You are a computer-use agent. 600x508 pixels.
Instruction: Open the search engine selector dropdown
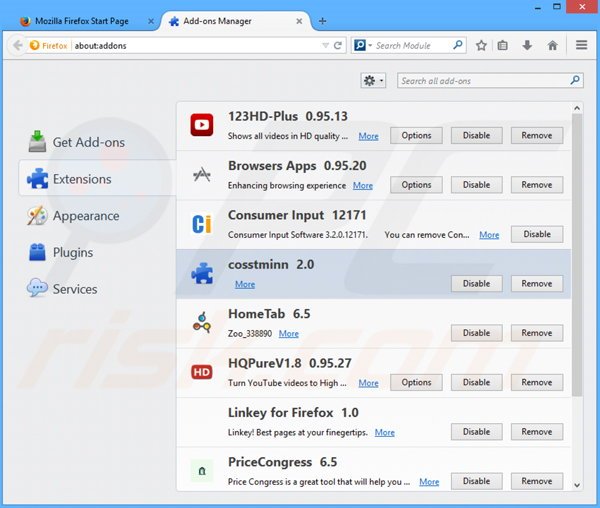click(362, 46)
